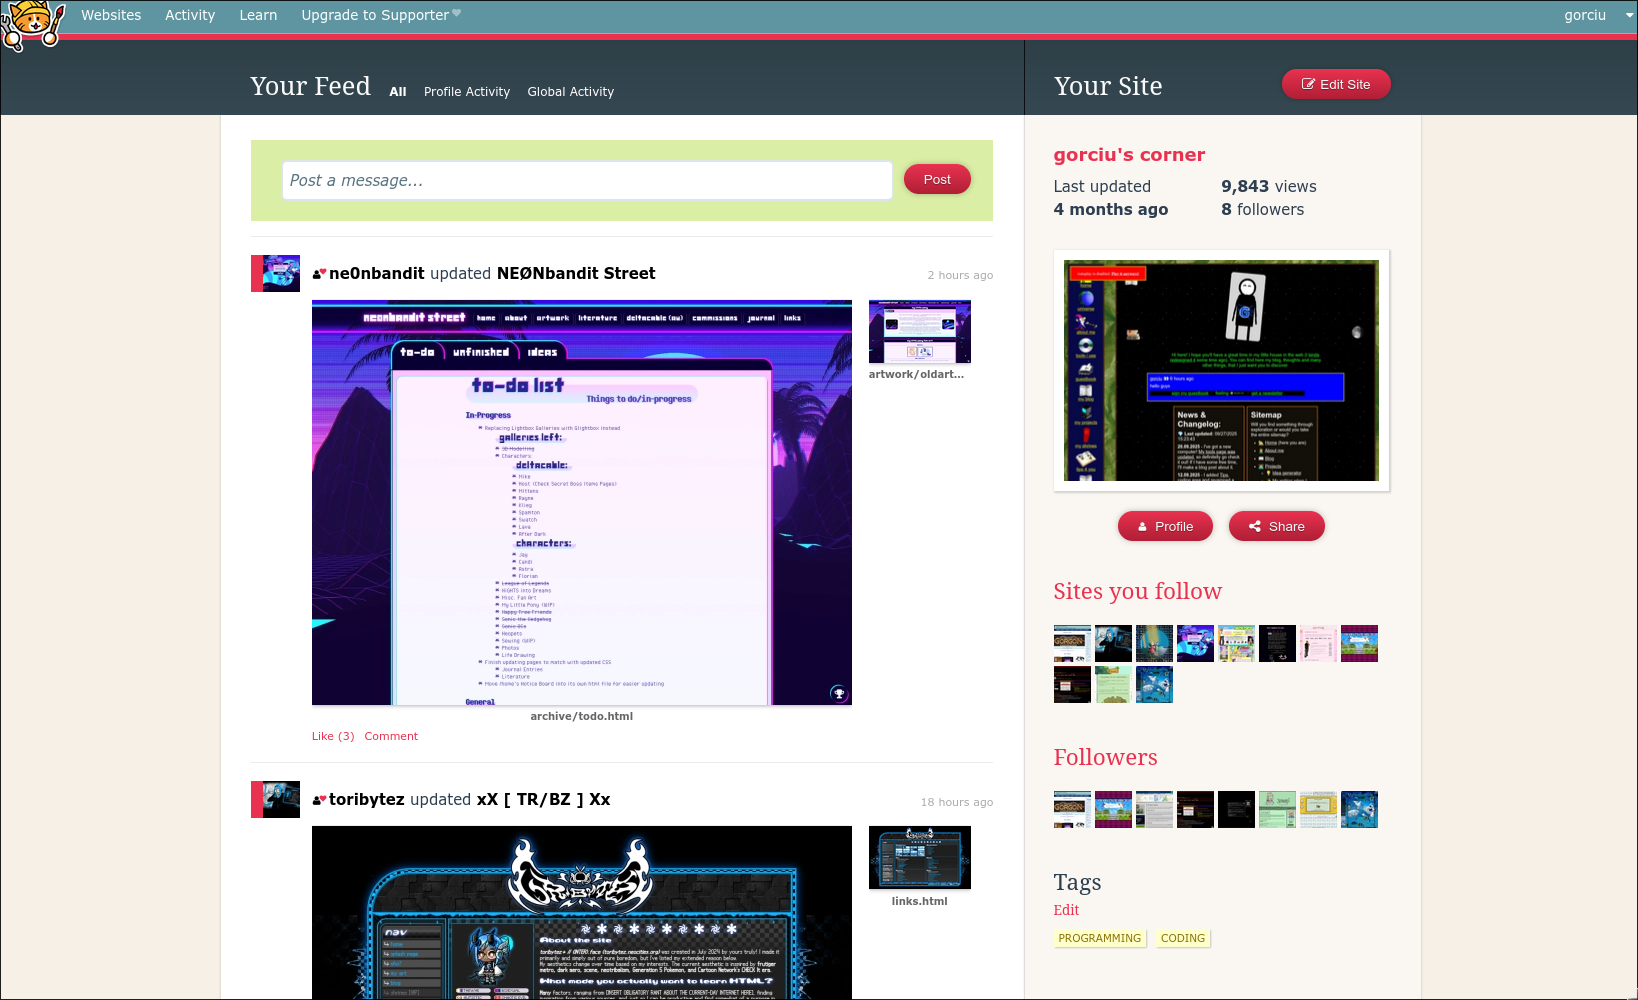
Task: Open the archive/todo.html page link
Action: click(581, 716)
